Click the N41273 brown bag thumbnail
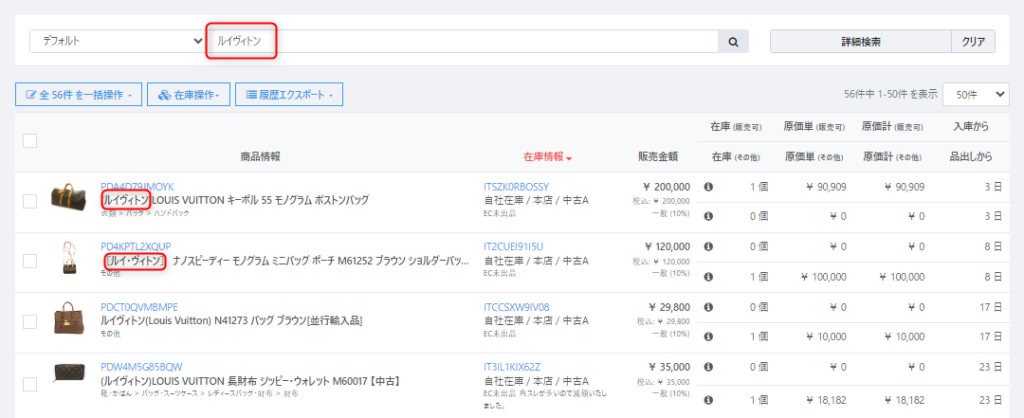Screen dimensions: 1024x418 [68, 318]
